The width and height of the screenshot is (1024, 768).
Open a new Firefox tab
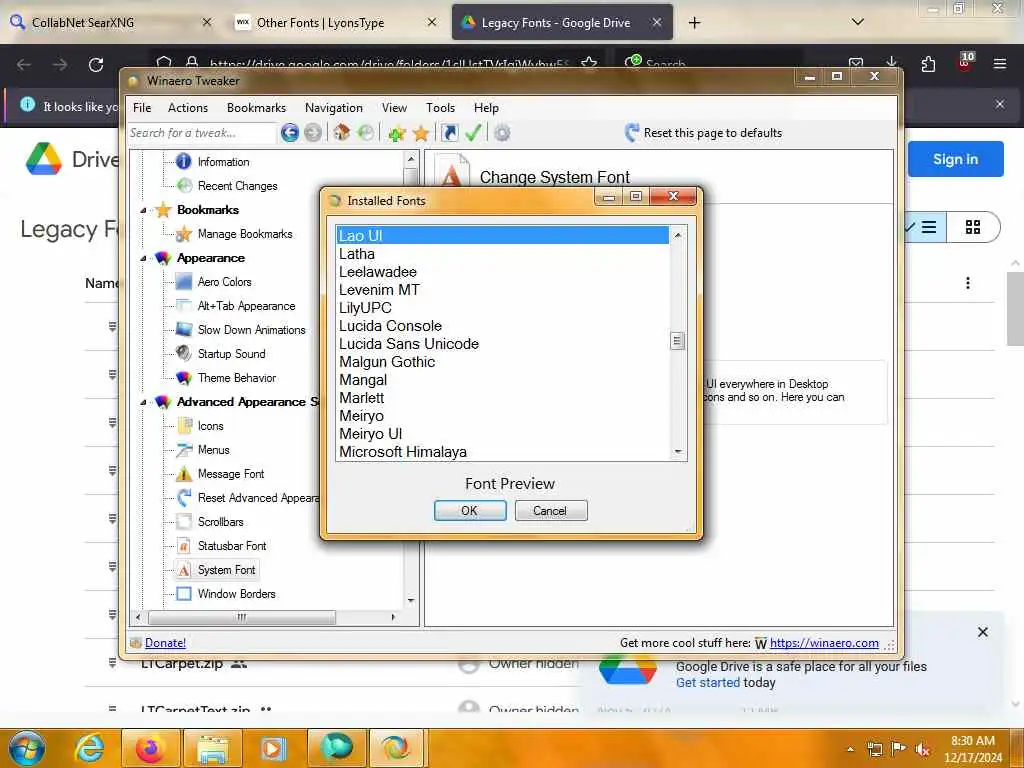[x=694, y=23]
